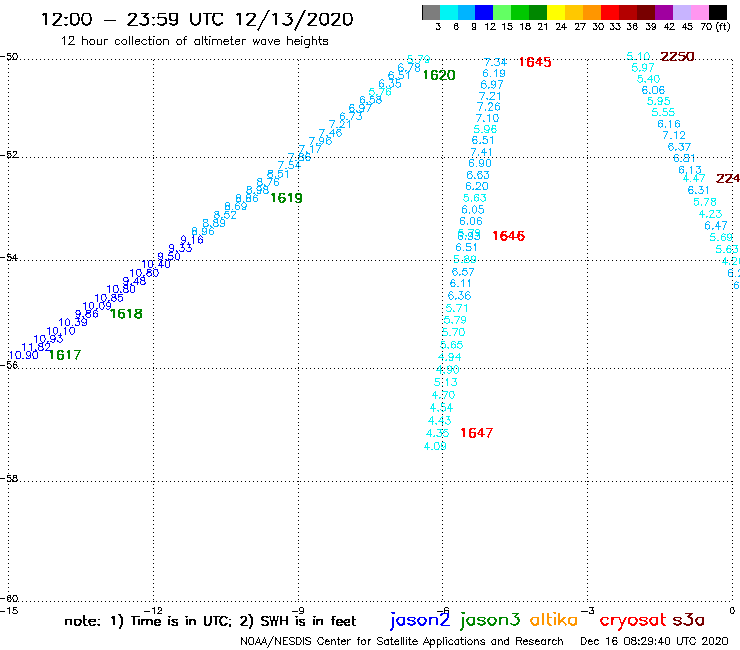Viewport: 740px width, 650px height.
Task: Select the s3a satellite legend label
Action: tap(688, 620)
